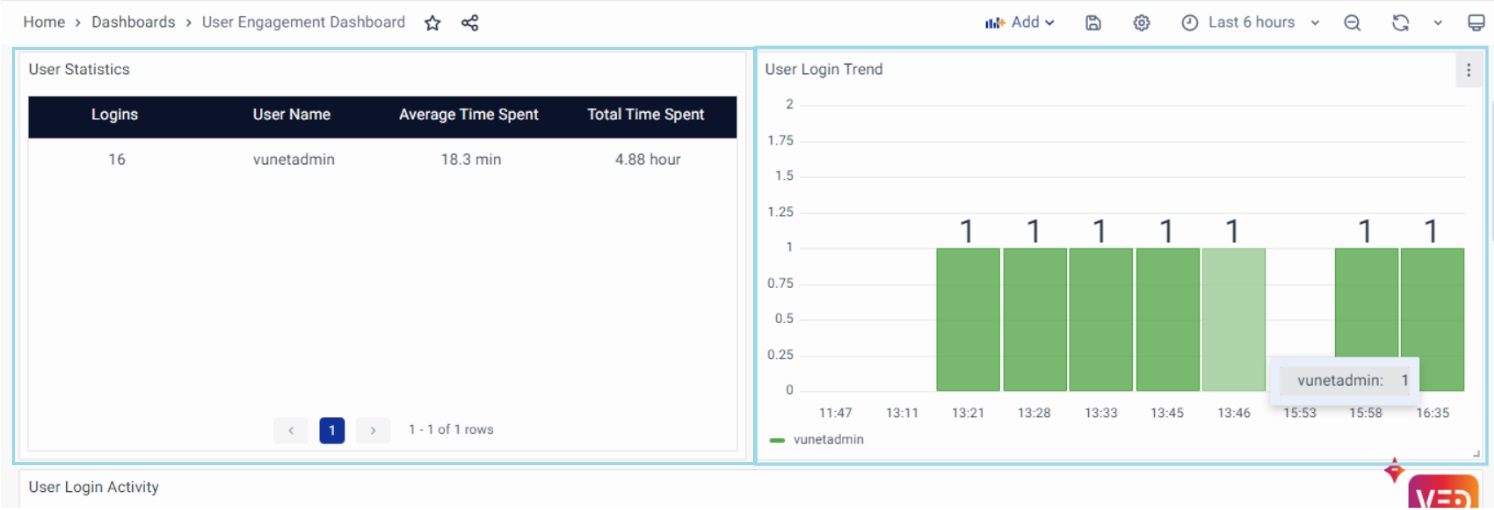Click the share dashboard icon
This screenshot has width=1494, height=510.
tap(470, 23)
